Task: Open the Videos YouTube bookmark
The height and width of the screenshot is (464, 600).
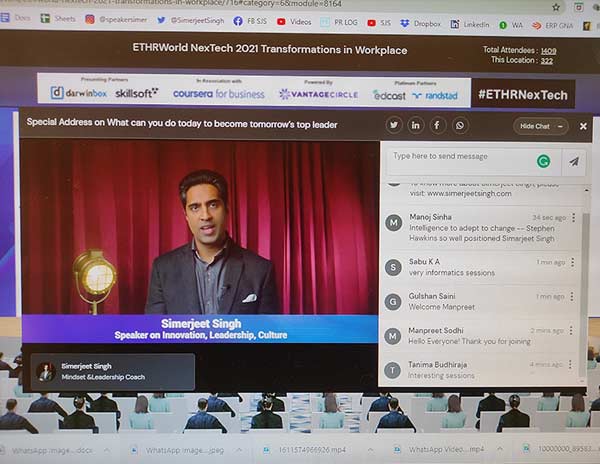Action: point(294,22)
